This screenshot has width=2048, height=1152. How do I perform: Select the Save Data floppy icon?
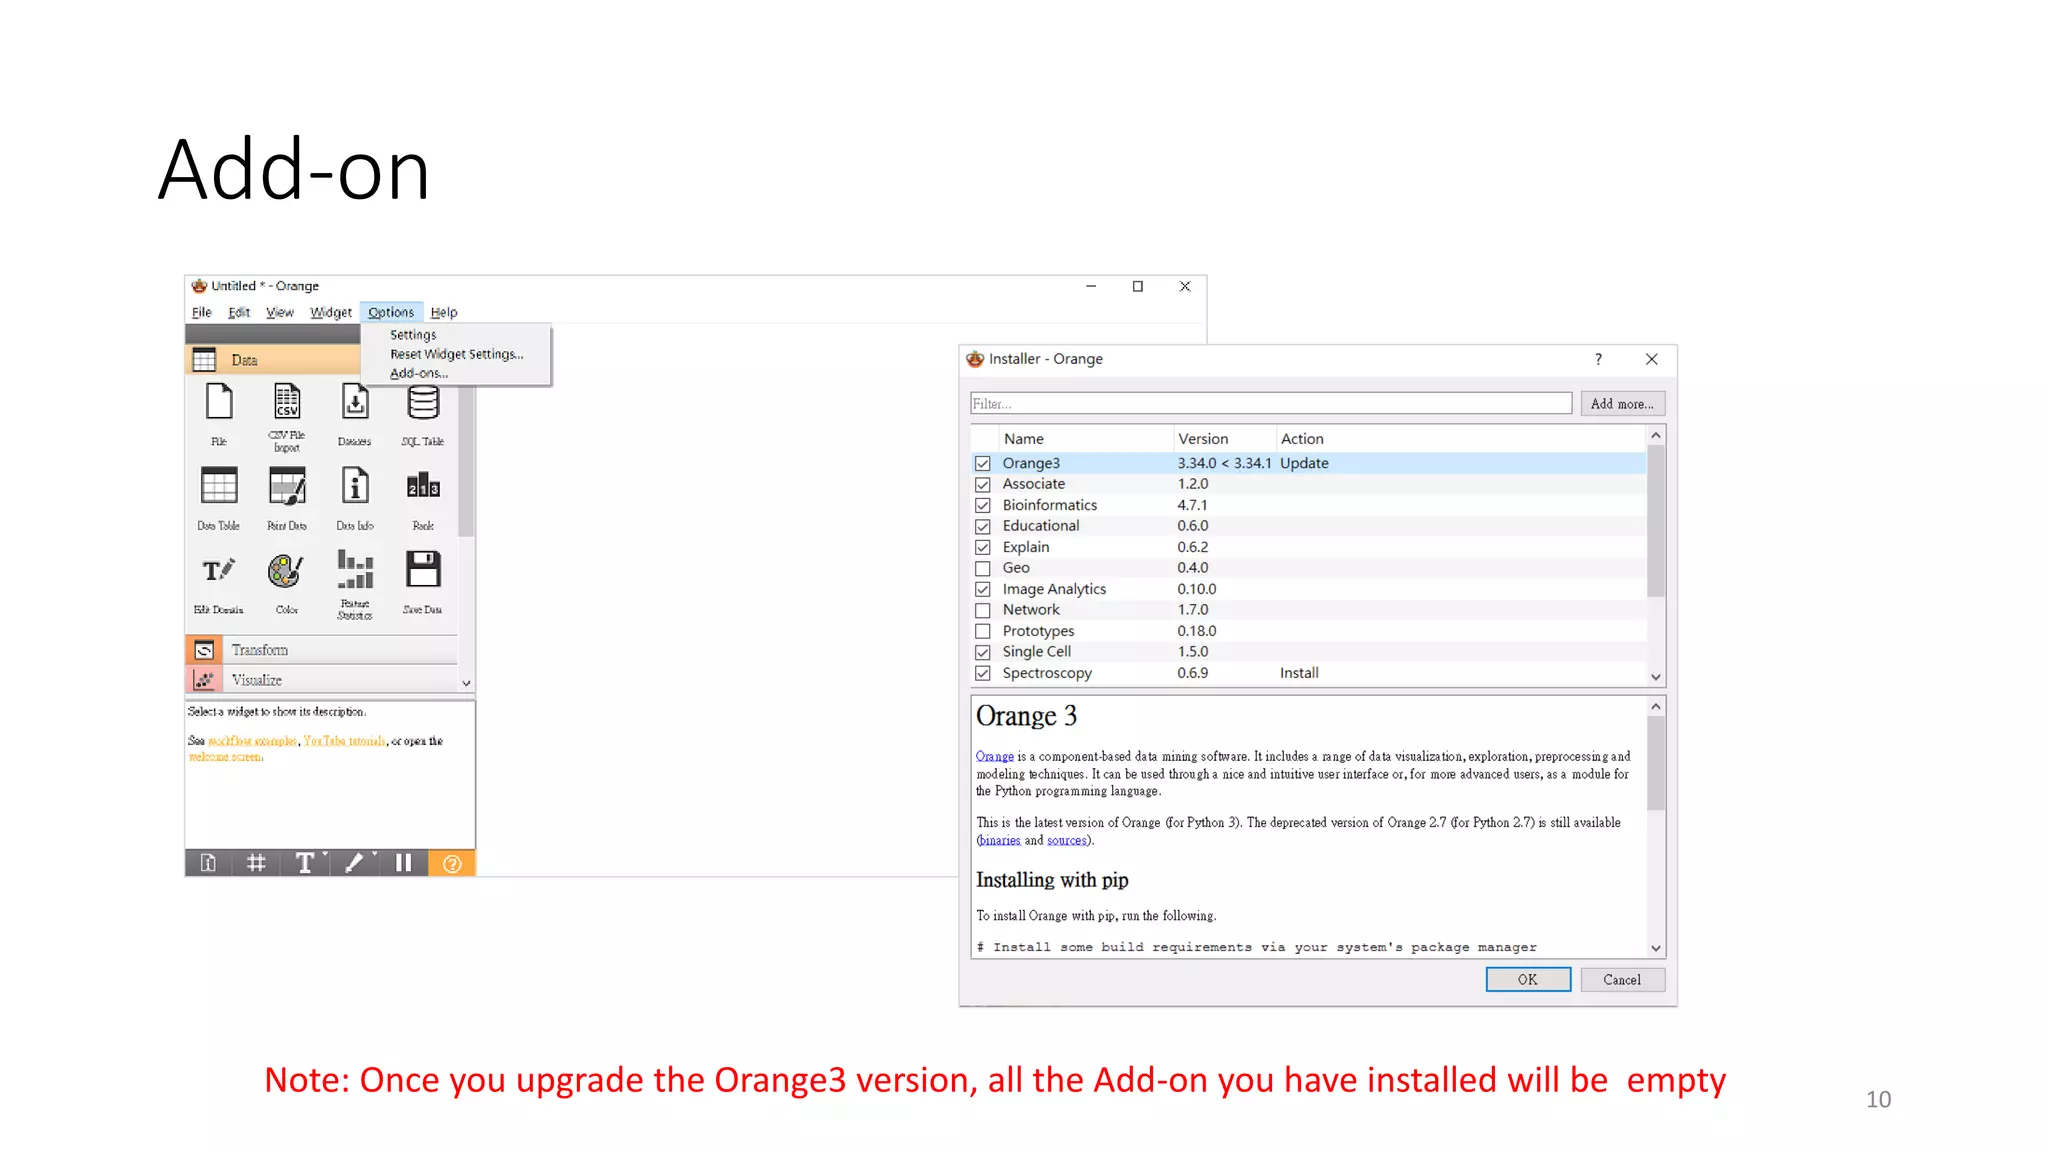(x=423, y=570)
